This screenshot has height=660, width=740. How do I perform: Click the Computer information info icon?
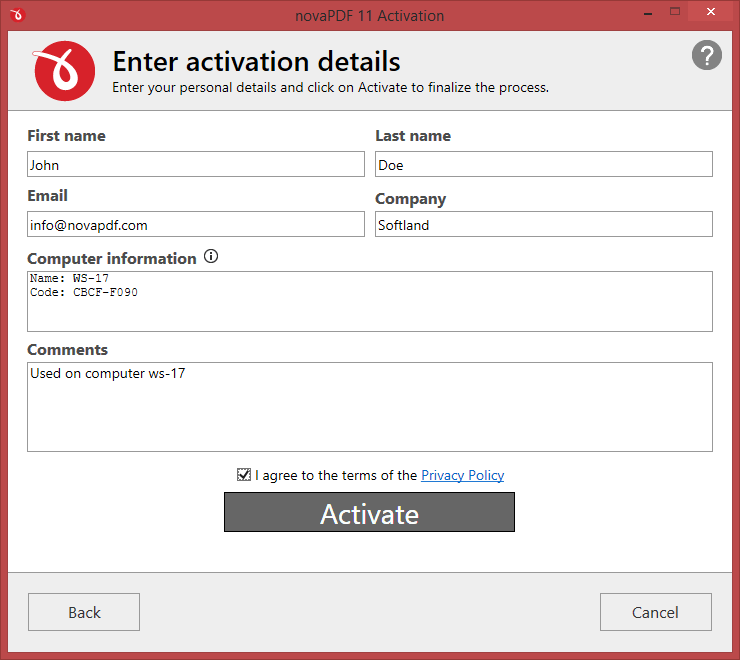pos(211,256)
